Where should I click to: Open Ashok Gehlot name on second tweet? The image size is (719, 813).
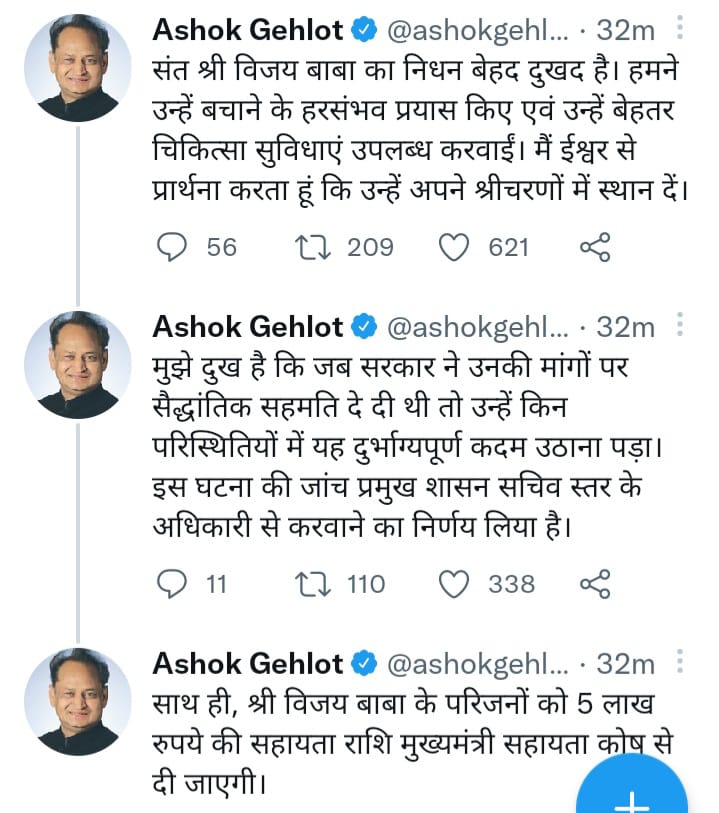tap(247, 327)
